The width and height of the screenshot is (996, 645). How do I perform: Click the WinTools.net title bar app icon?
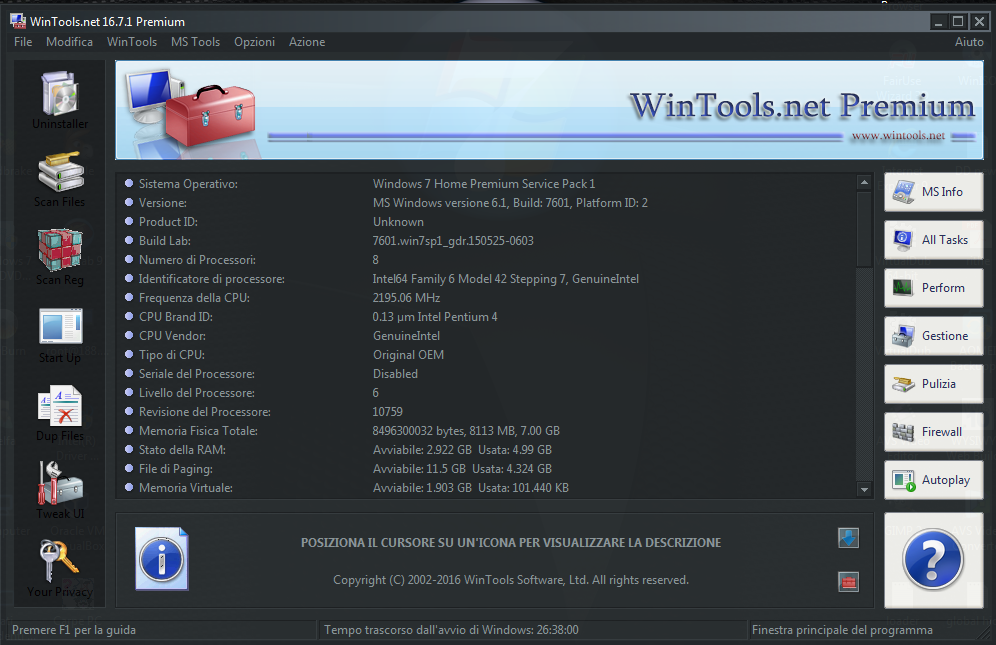click(18, 21)
